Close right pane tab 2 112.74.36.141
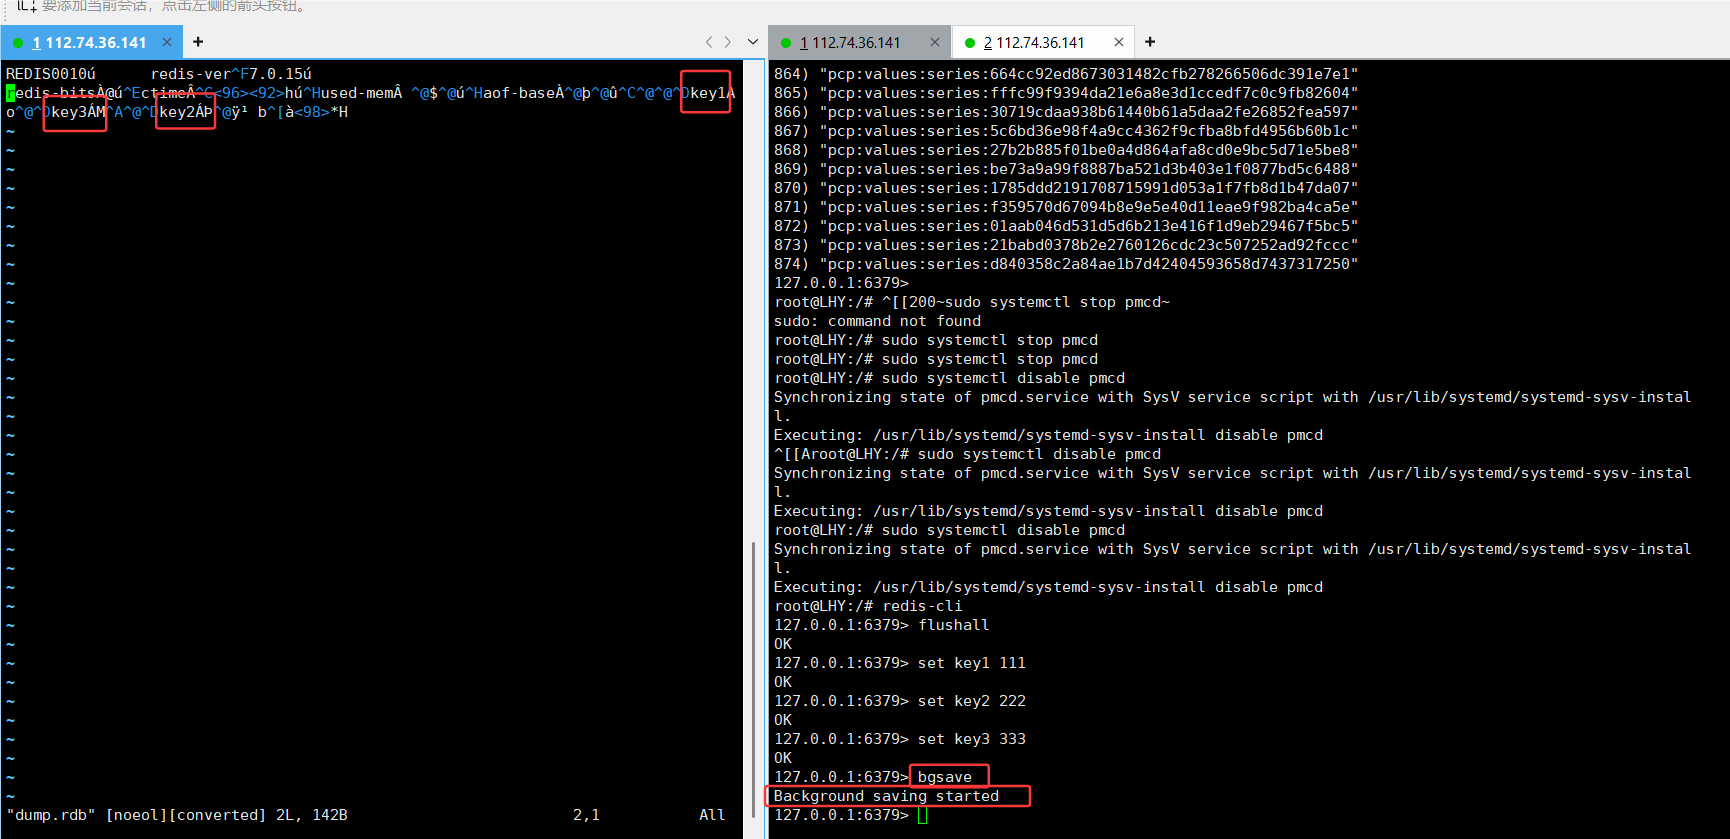Image resolution: width=1730 pixels, height=839 pixels. click(1119, 42)
